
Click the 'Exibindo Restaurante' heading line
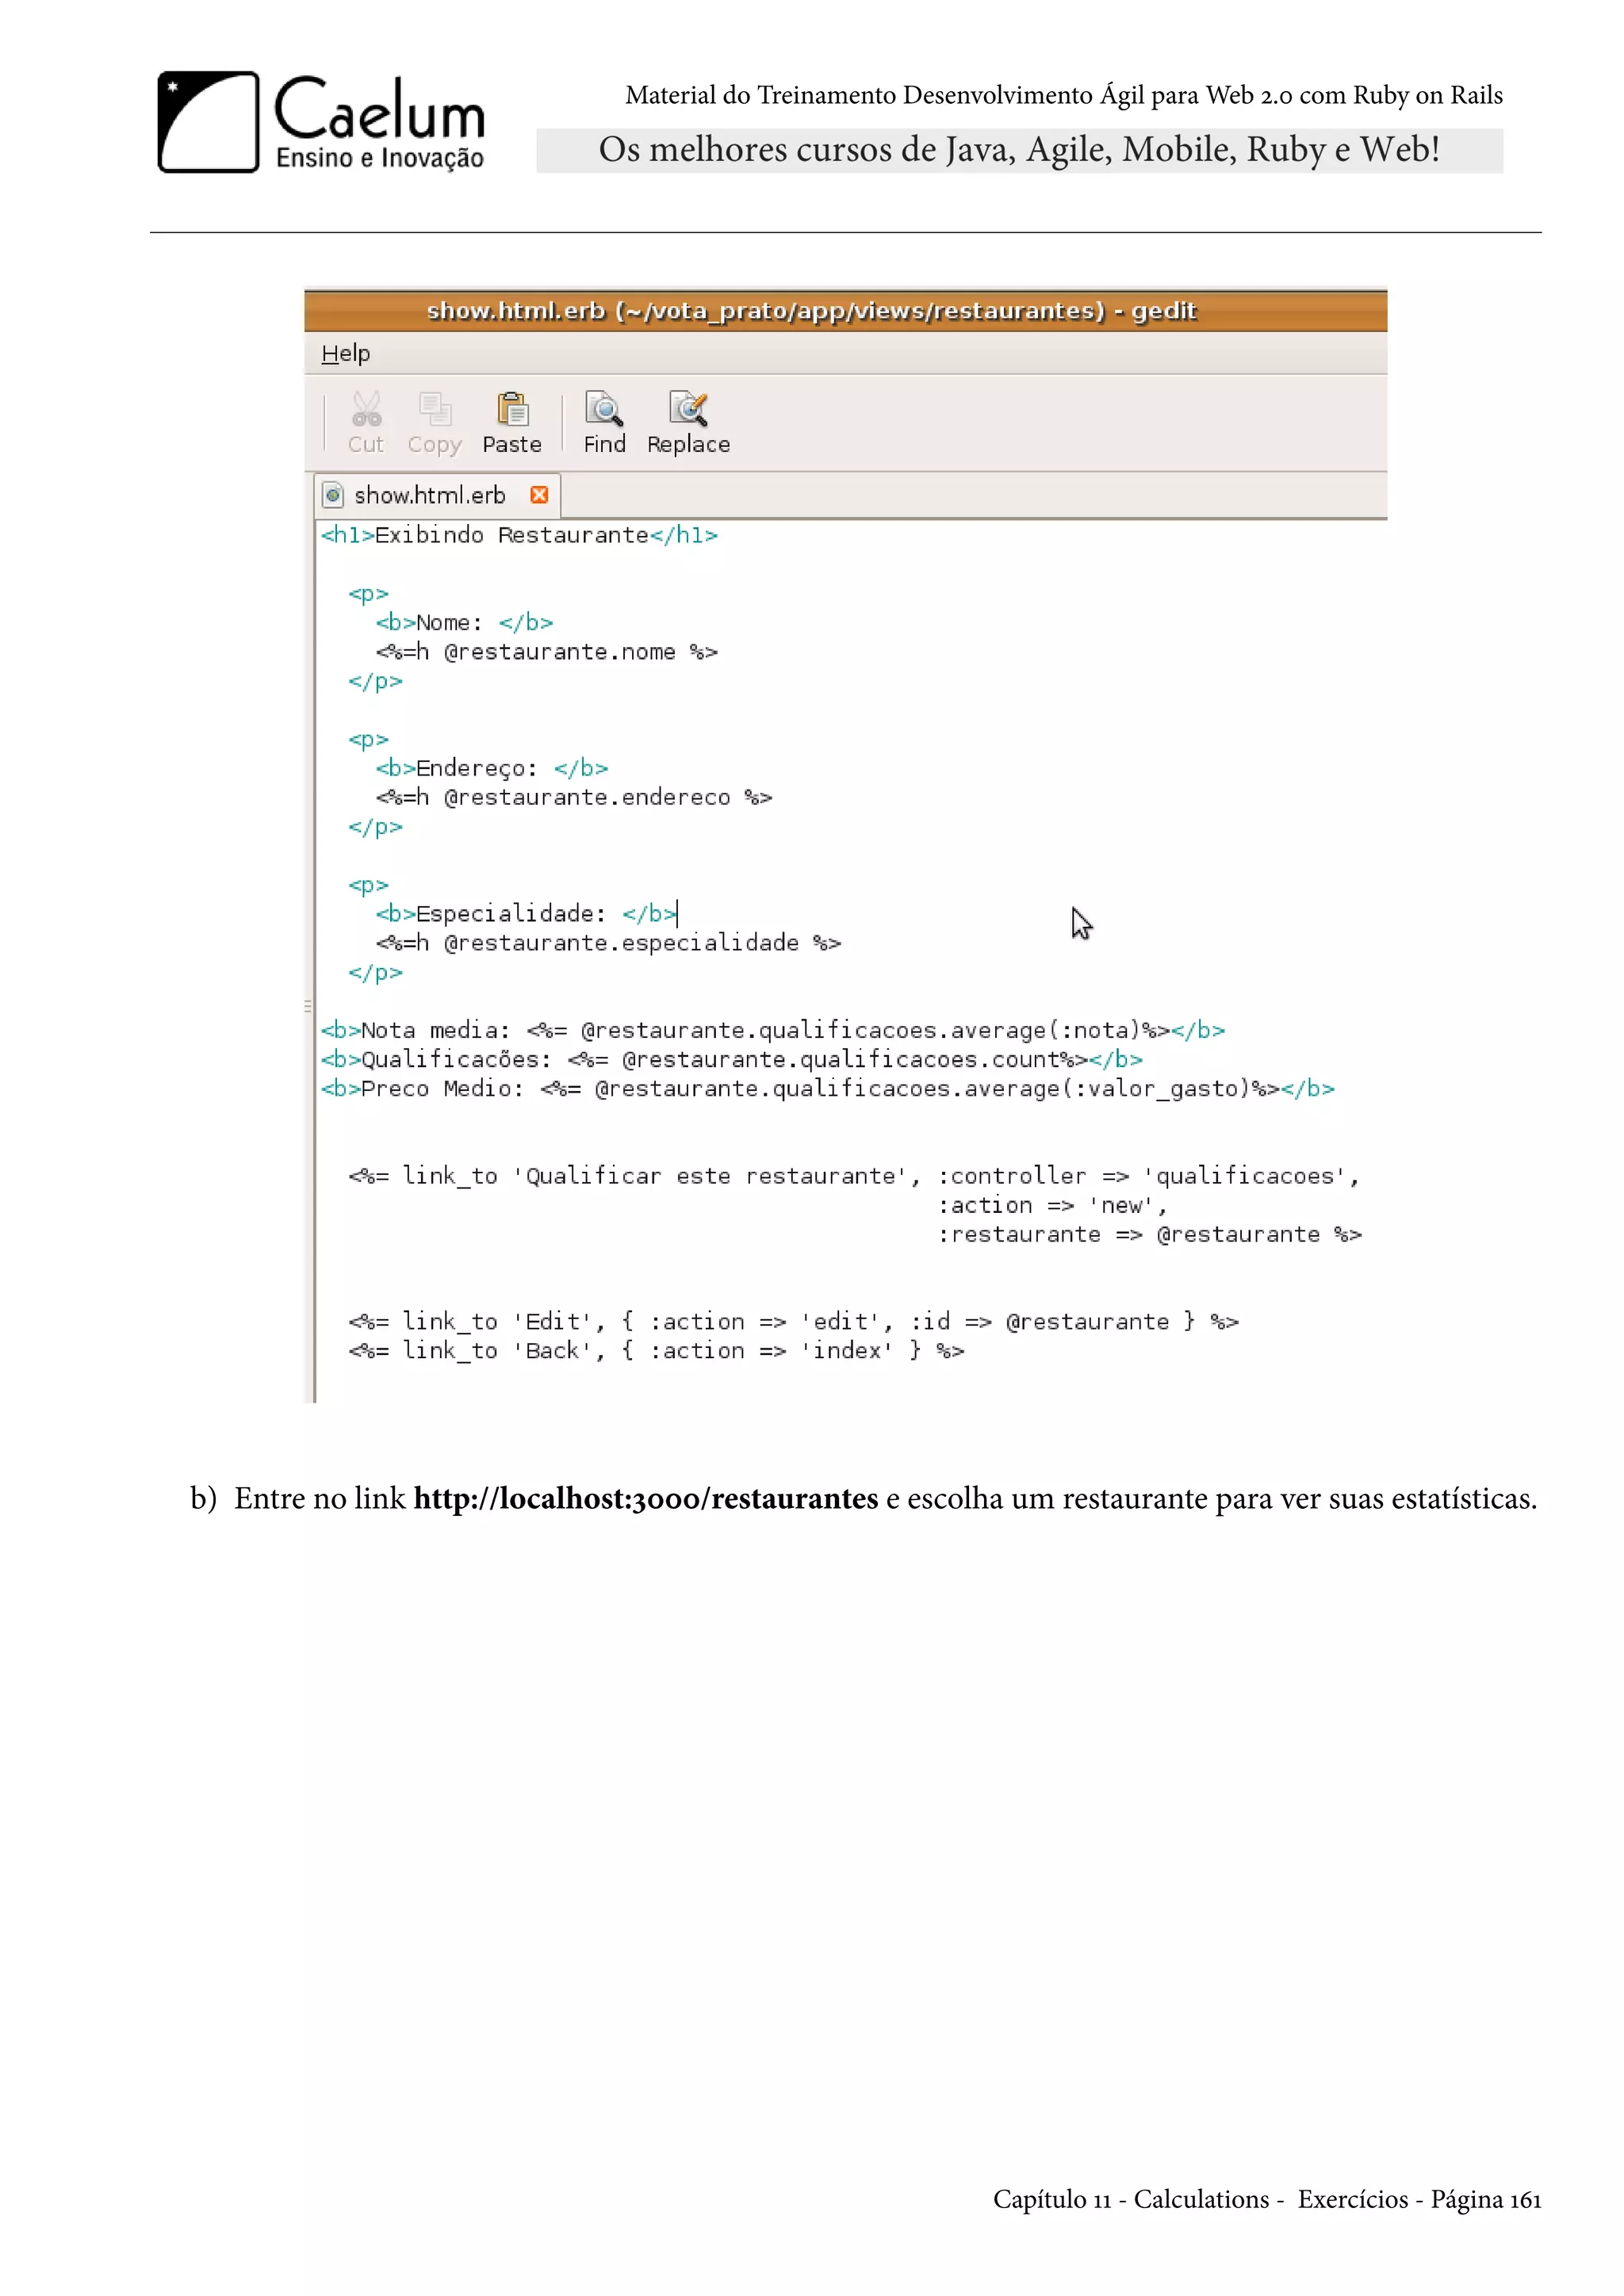(x=519, y=535)
